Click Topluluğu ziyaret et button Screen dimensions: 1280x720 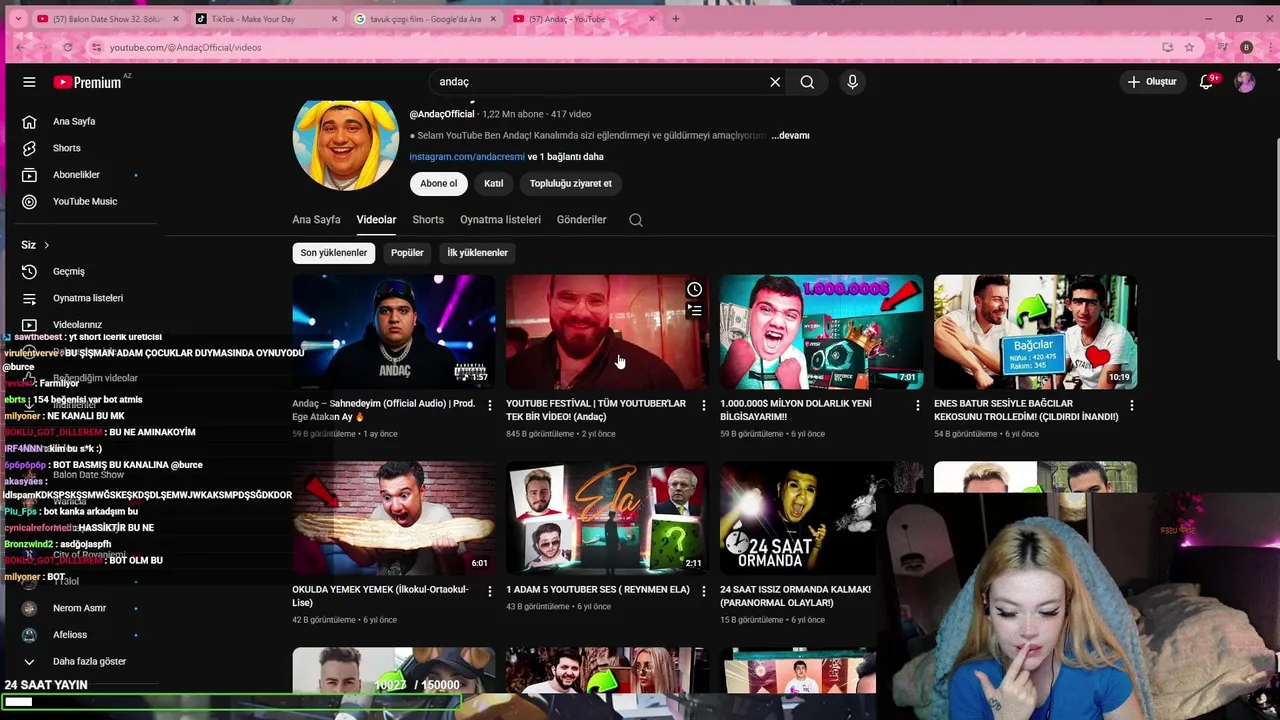(570, 183)
